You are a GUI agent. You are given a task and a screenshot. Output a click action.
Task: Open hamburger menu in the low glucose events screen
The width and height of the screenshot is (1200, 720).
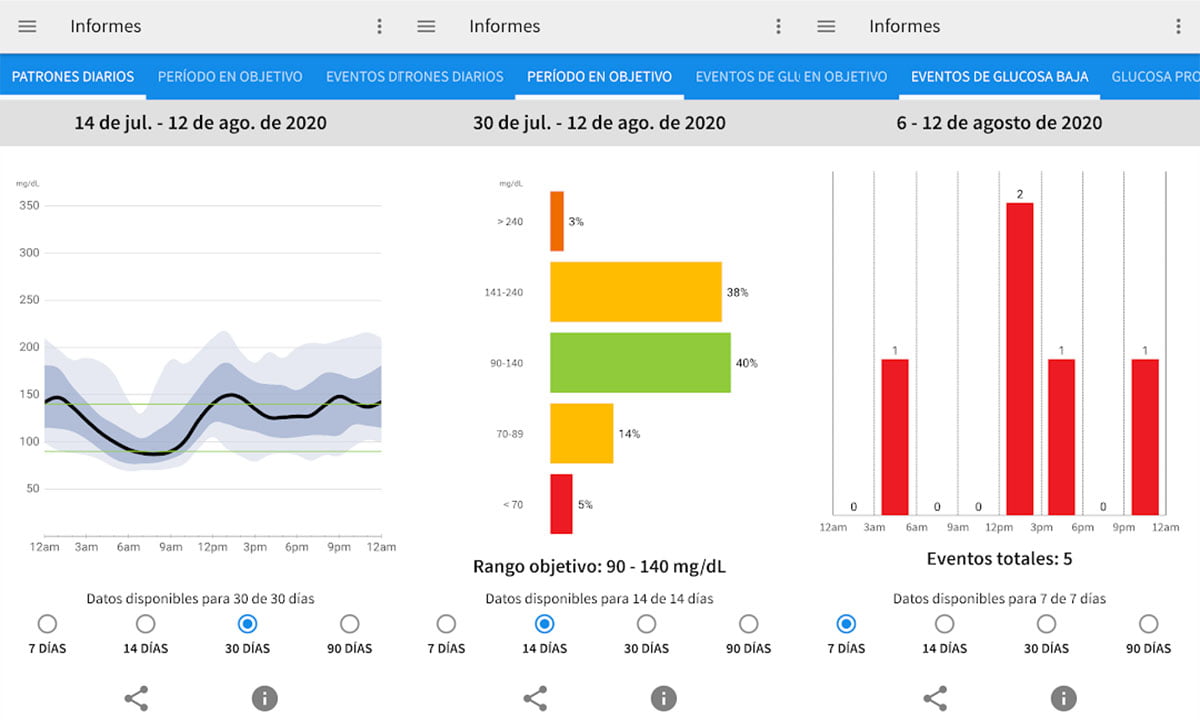click(x=826, y=27)
